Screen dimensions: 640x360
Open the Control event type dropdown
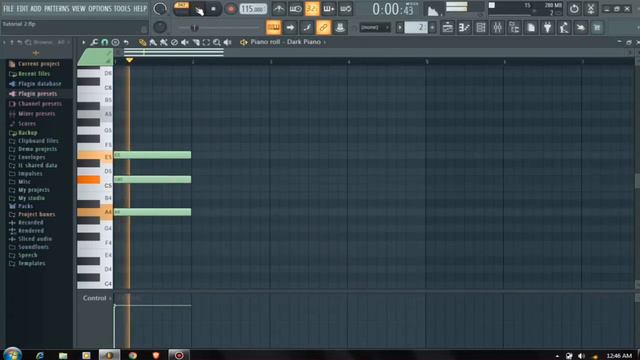coord(97,298)
